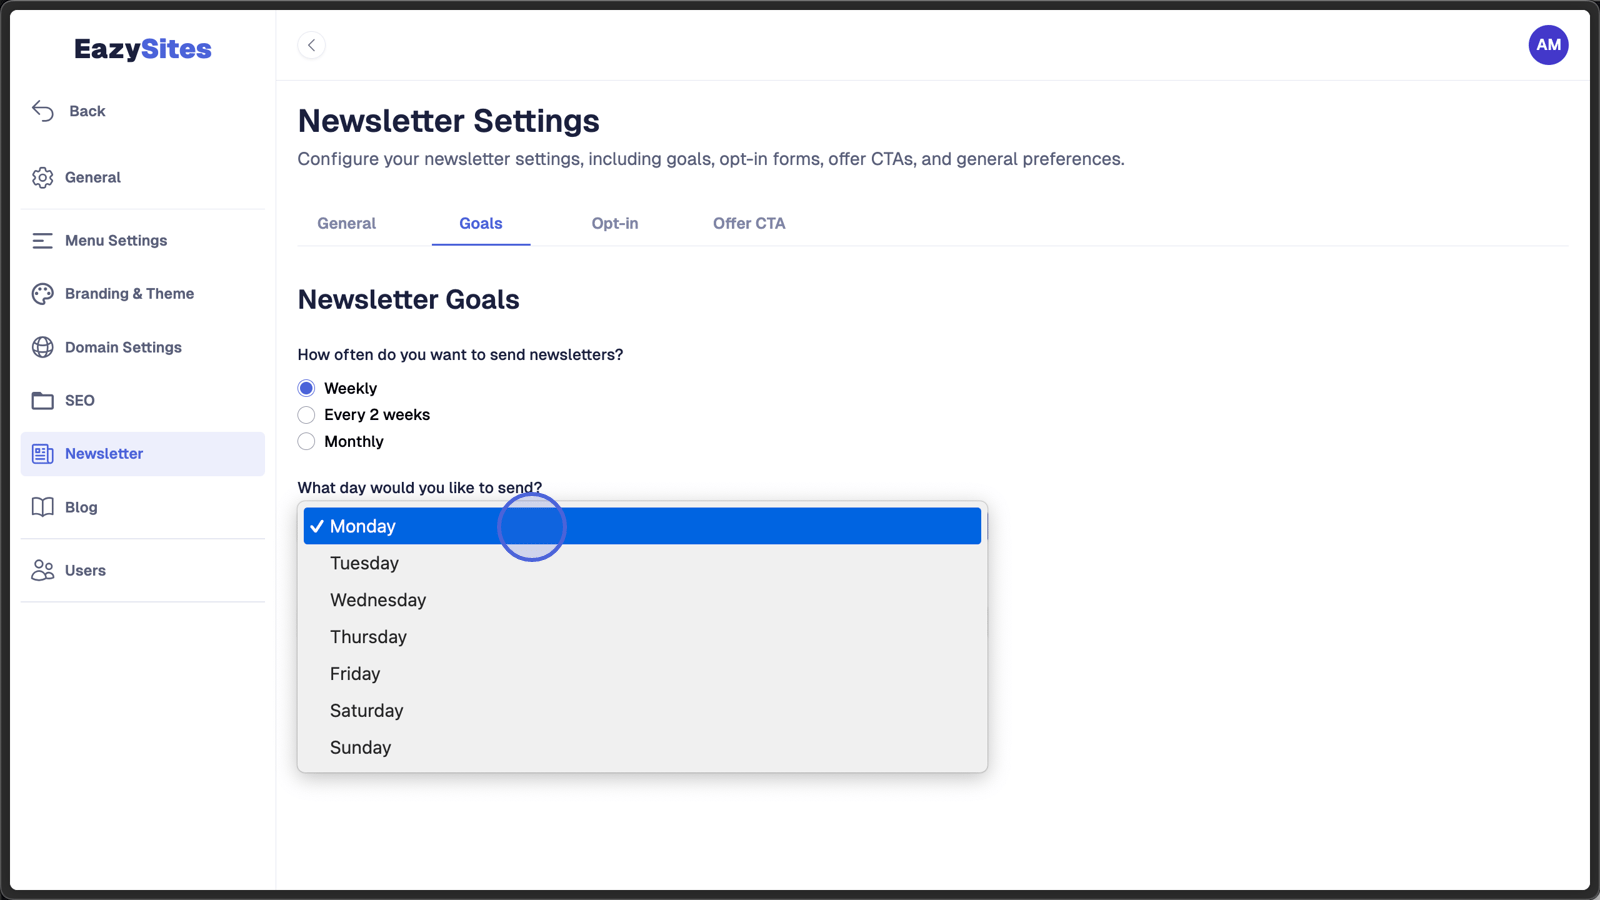The width and height of the screenshot is (1600, 900).
Task: Click the EazySites logo
Action: click(x=143, y=49)
